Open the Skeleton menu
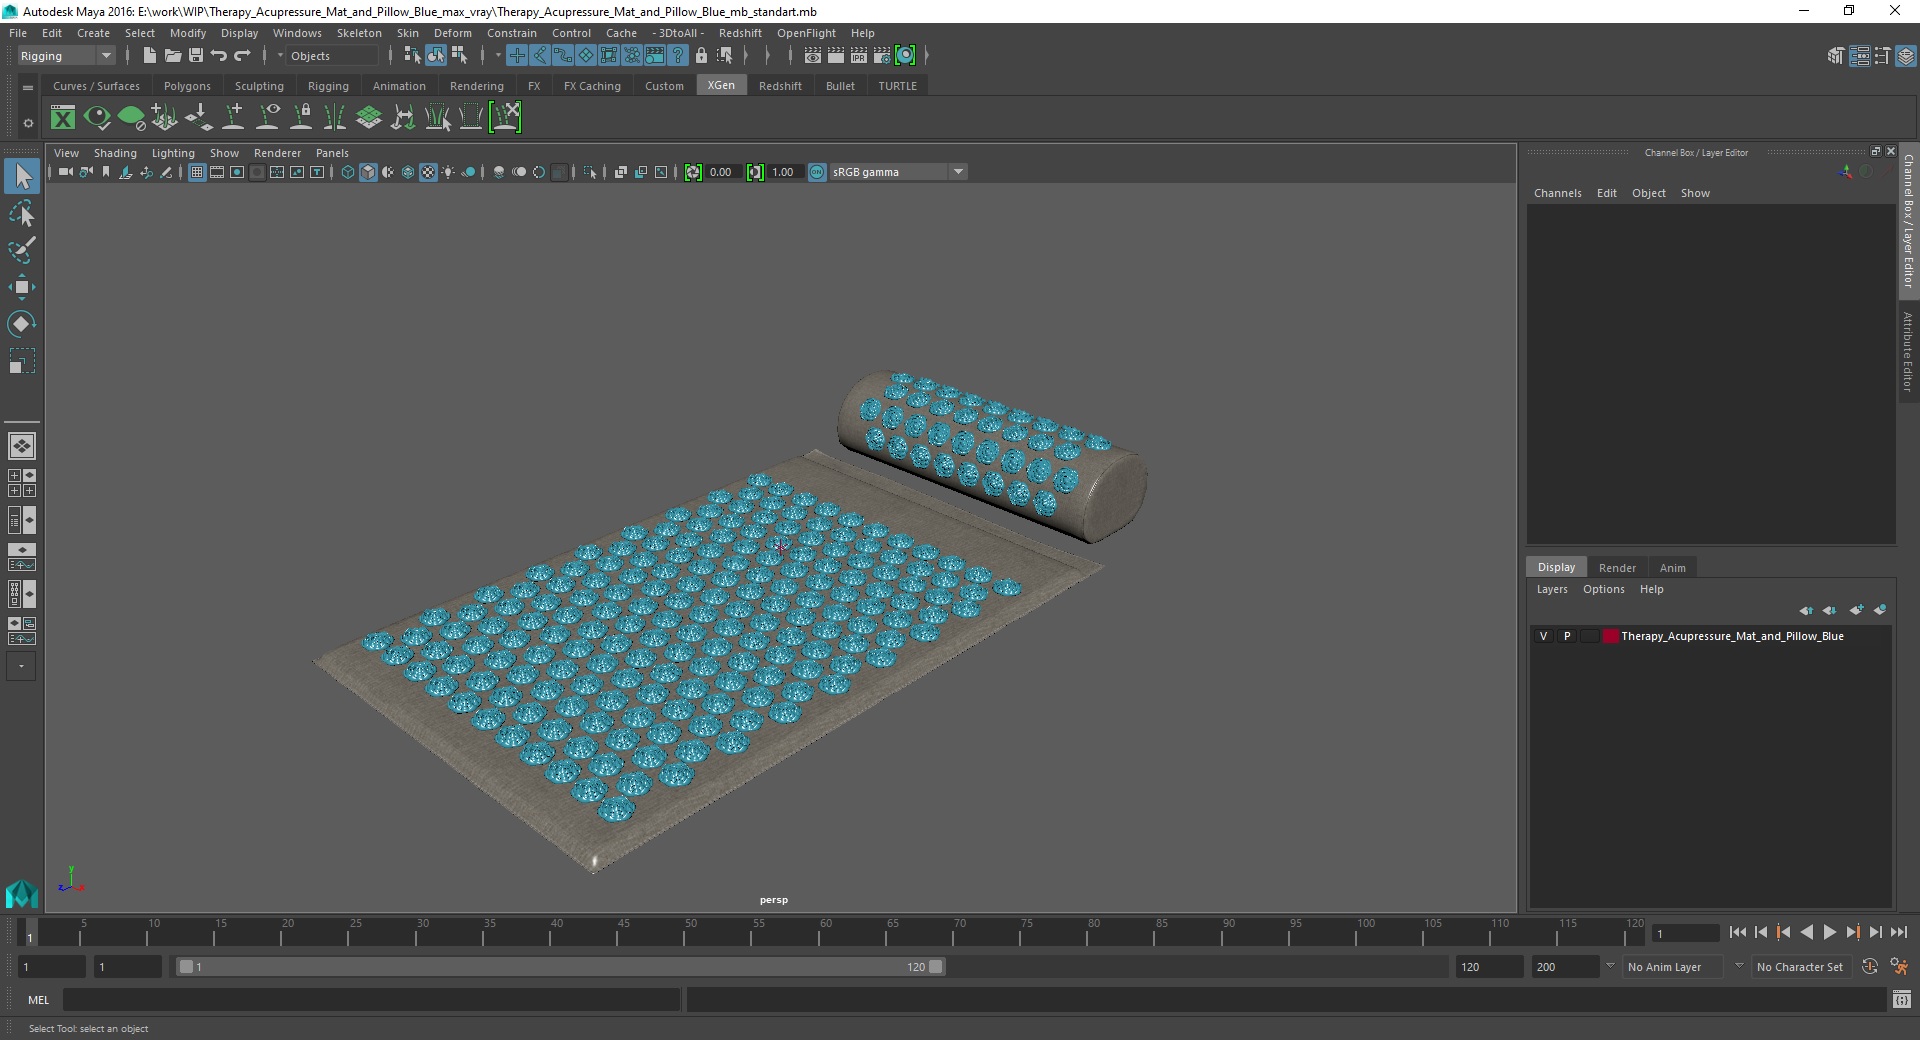This screenshot has height=1040, width=1920. (x=359, y=33)
